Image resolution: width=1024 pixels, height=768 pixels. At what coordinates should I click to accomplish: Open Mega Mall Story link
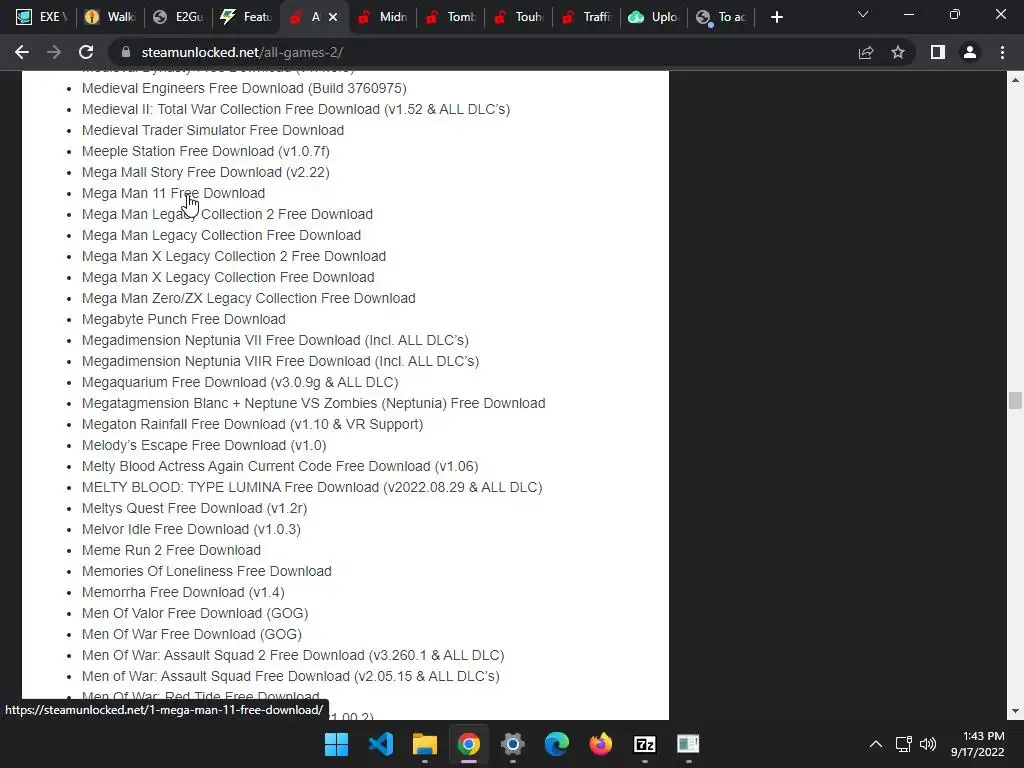tap(206, 172)
